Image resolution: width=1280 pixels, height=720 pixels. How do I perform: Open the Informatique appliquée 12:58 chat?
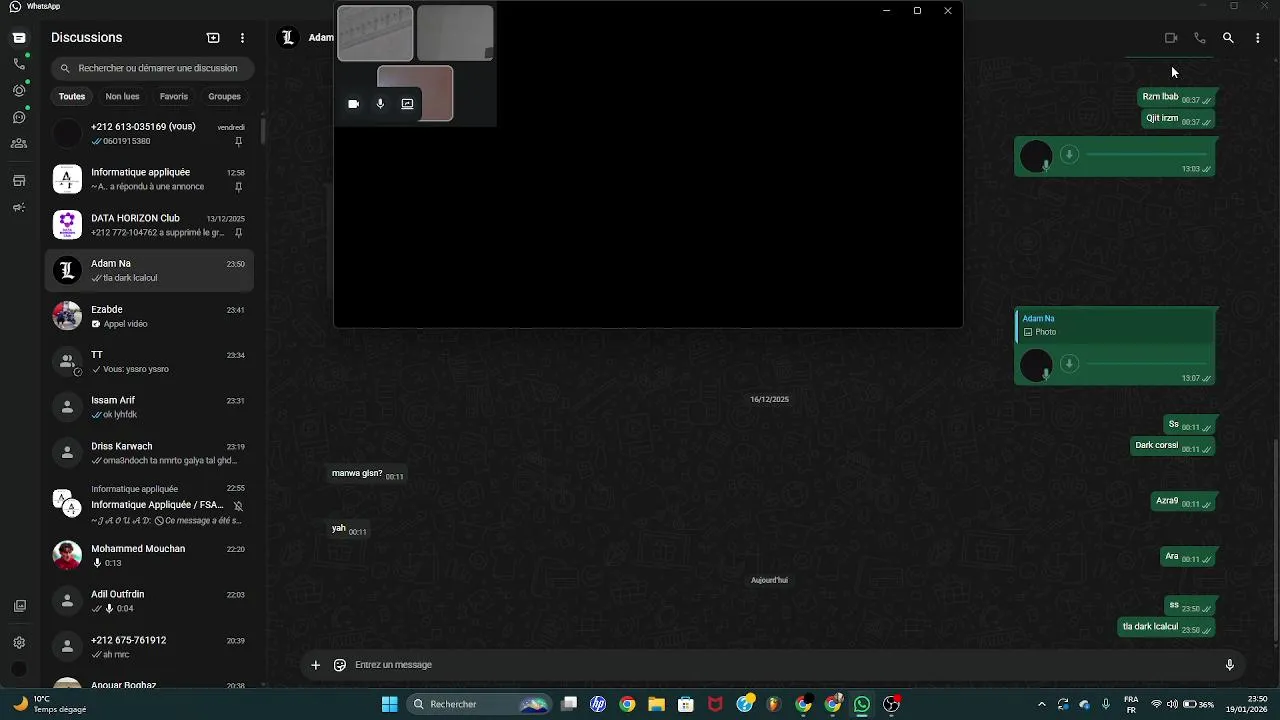[x=149, y=180]
